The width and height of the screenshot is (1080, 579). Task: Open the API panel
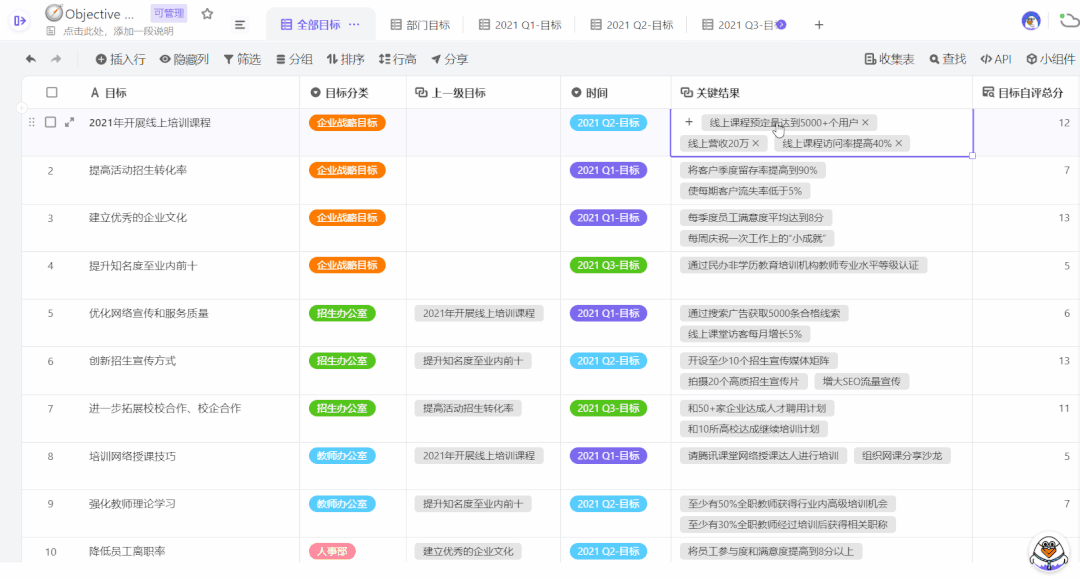coord(996,59)
